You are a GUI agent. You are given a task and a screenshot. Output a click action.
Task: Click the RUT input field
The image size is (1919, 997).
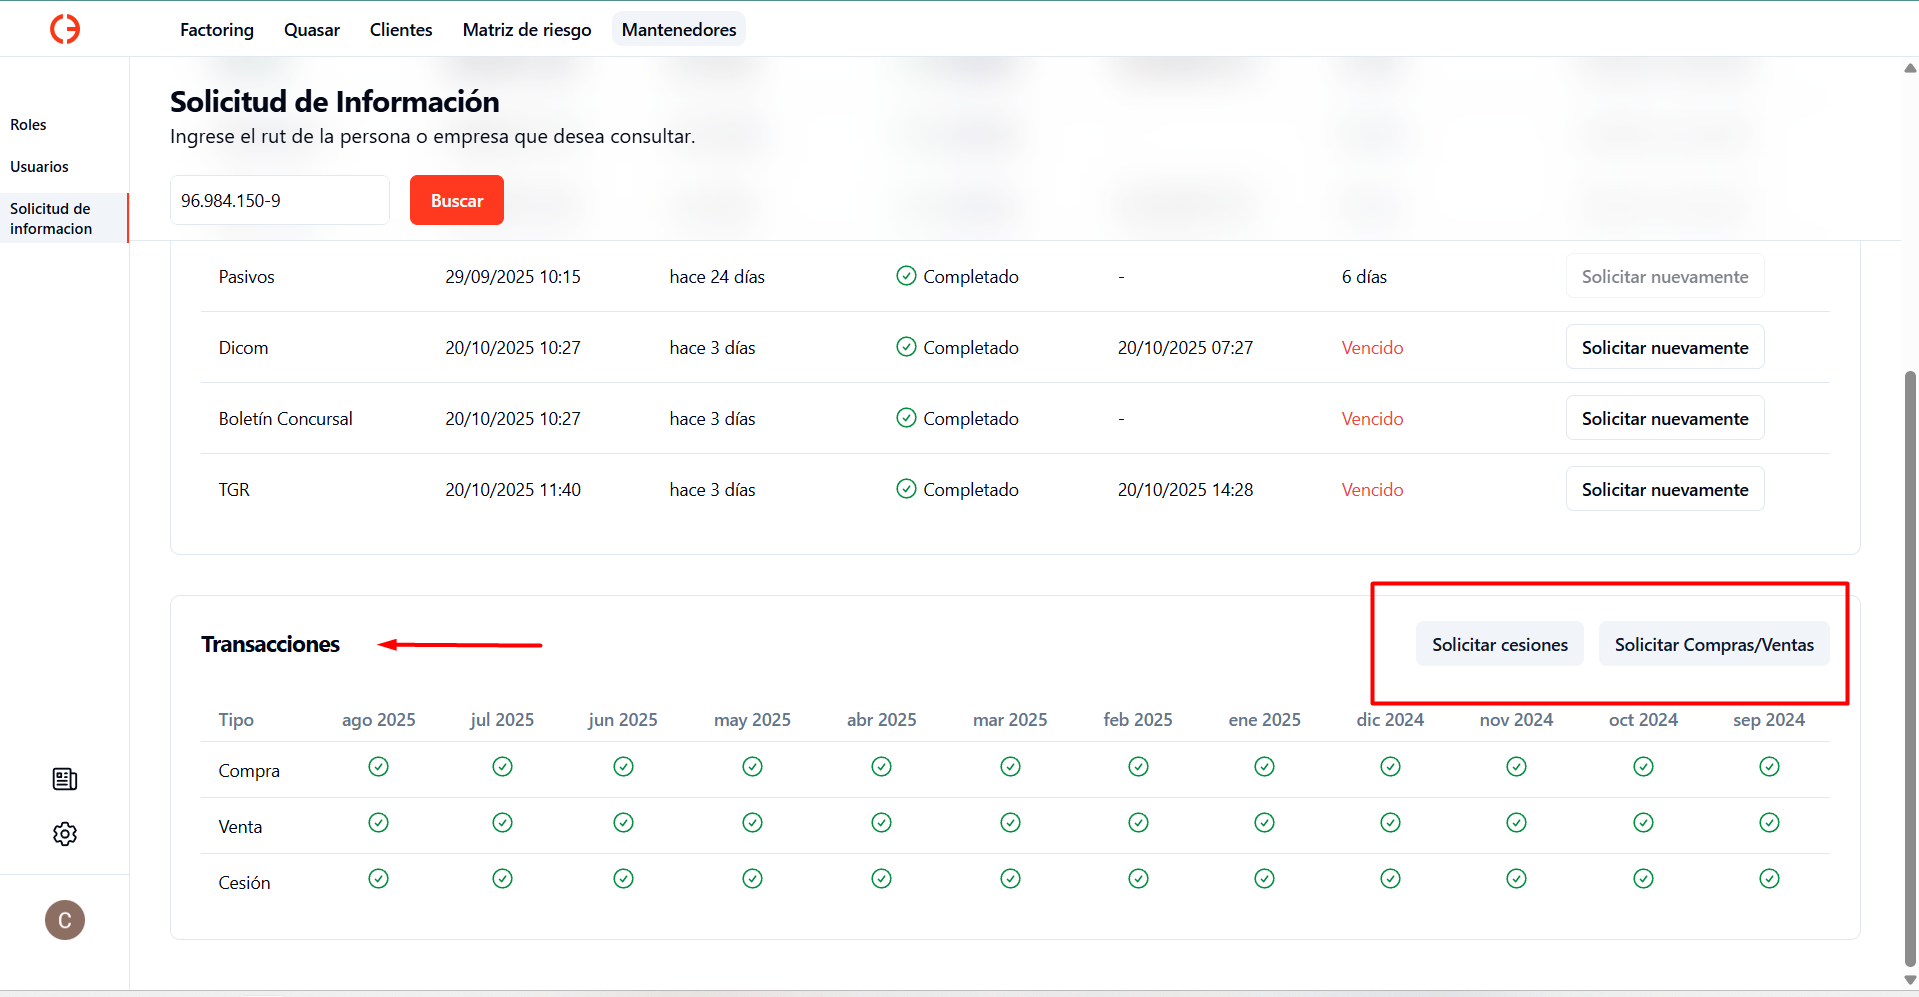point(280,201)
